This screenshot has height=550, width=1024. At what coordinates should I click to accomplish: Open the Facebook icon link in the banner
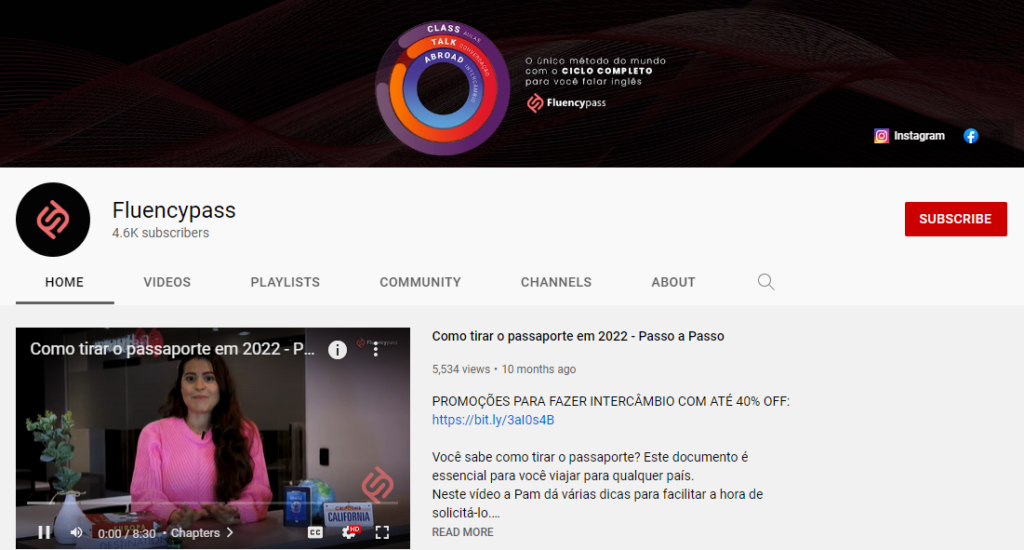click(x=970, y=136)
